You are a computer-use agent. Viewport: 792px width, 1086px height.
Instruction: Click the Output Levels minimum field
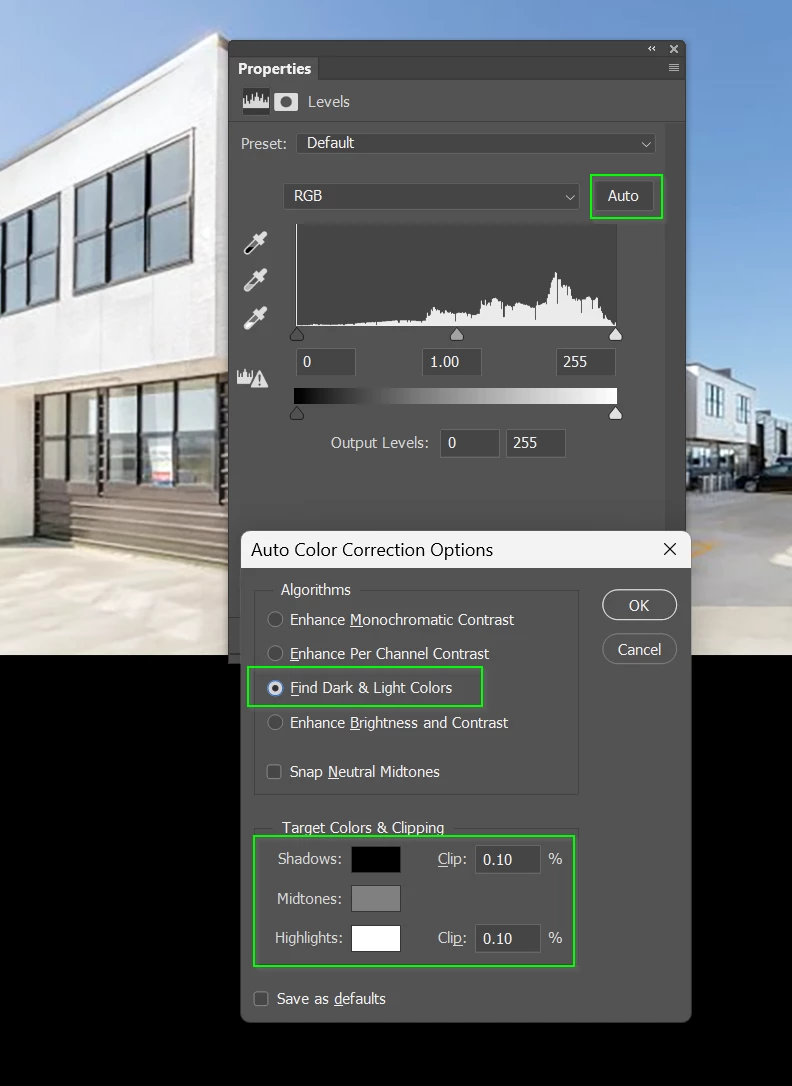pyautogui.click(x=469, y=443)
